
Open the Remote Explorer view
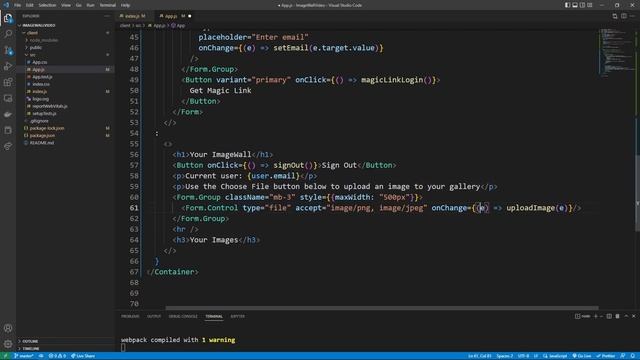[8, 98]
